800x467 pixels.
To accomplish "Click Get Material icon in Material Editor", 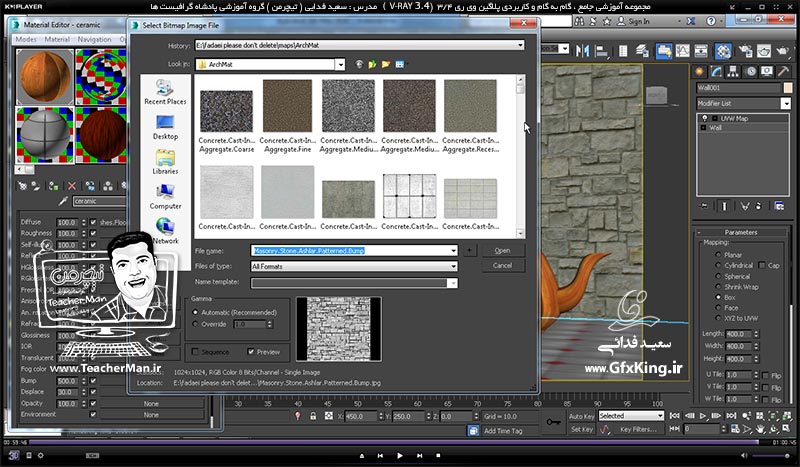I will coord(22,186).
